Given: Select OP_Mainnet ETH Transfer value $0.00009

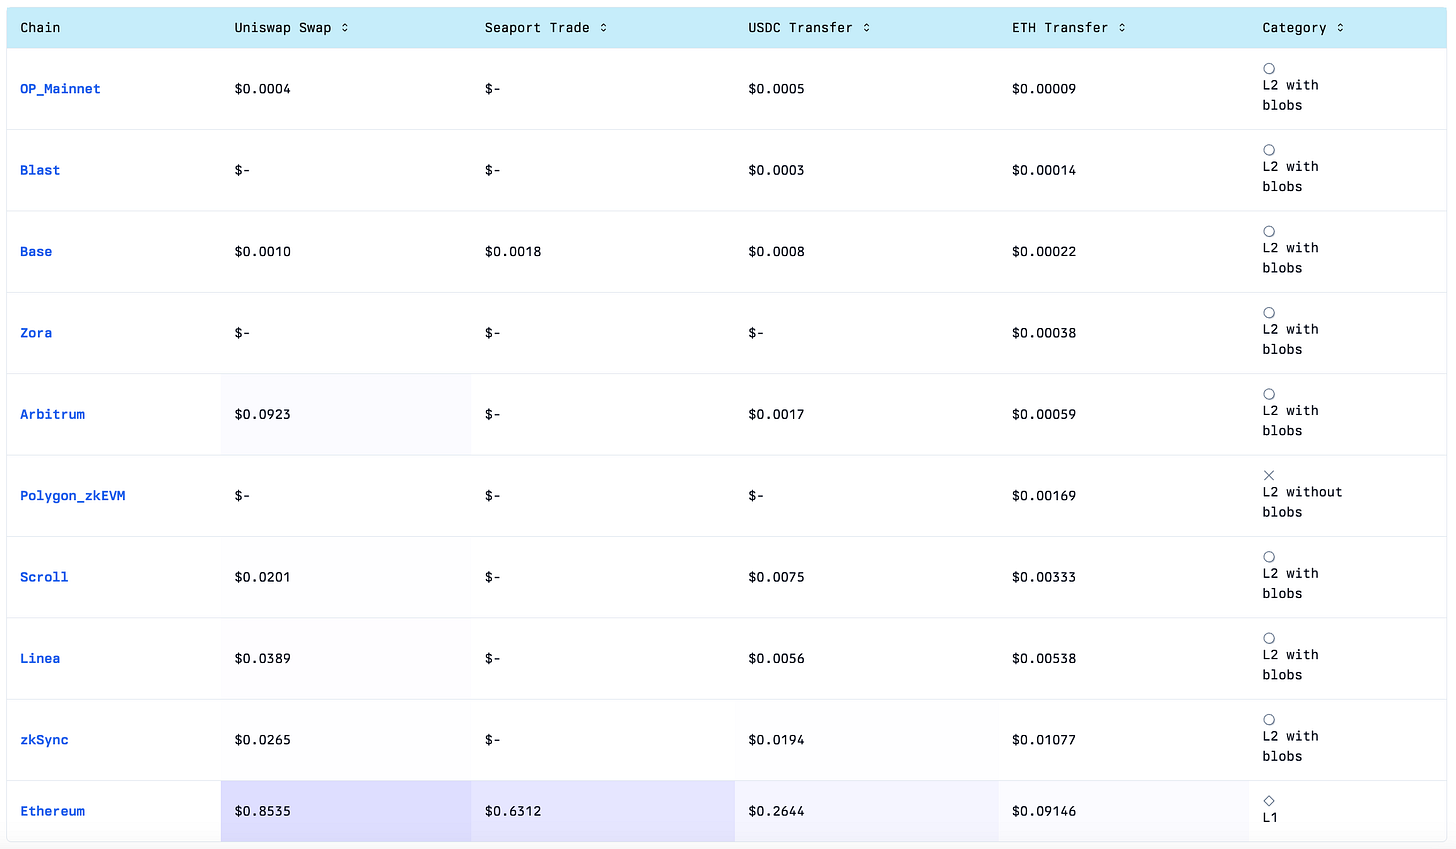Looking at the screenshot, I should pyautogui.click(x=1044, y=89).
